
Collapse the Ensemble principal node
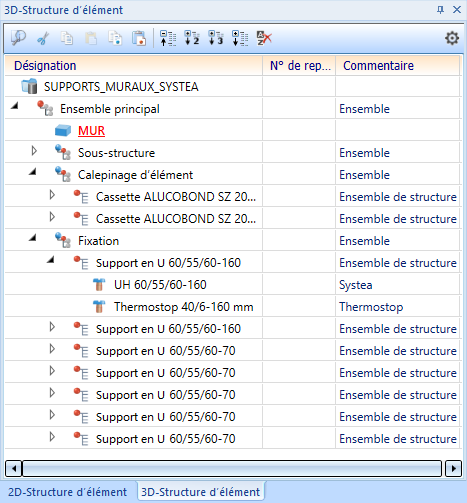point(14,106)
